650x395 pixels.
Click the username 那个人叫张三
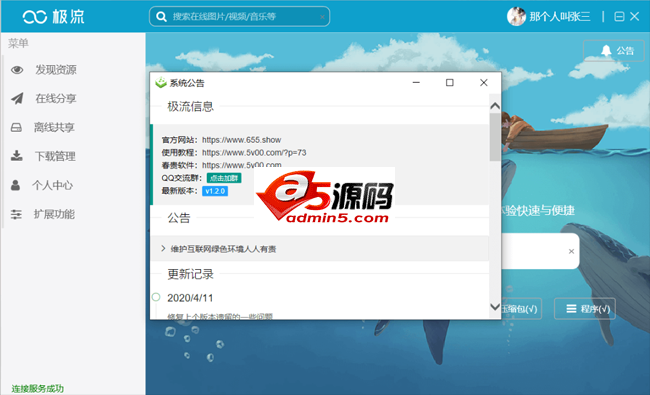pyautogui.click(x=560, y=17)
